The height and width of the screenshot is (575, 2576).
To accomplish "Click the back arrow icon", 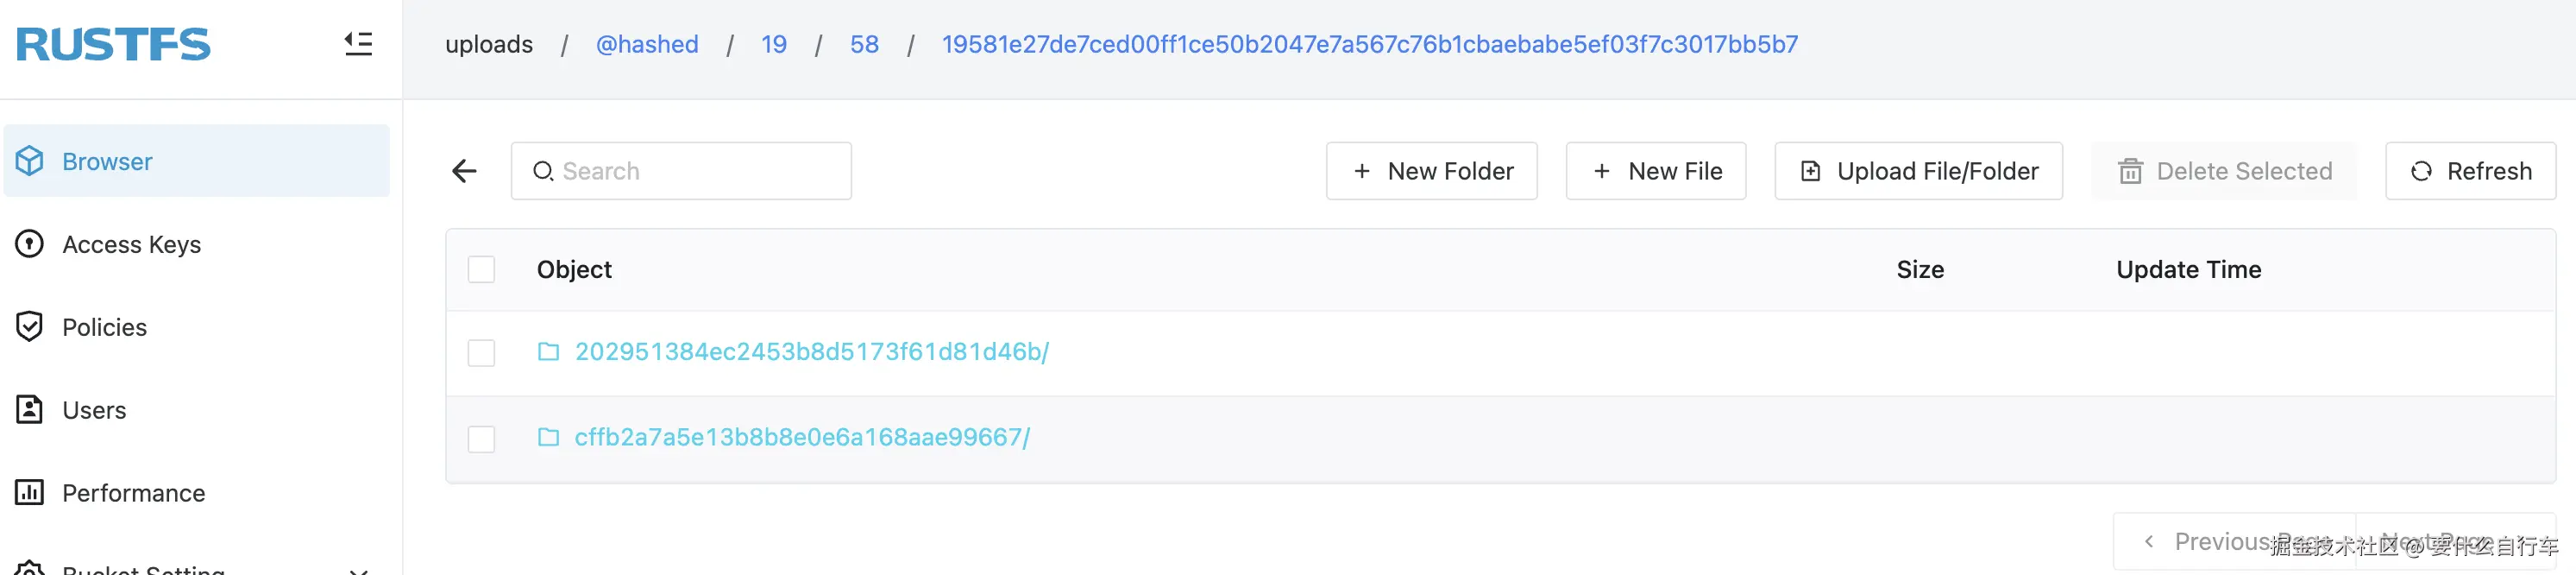I will pyautogui.click(x=465, y=171).
